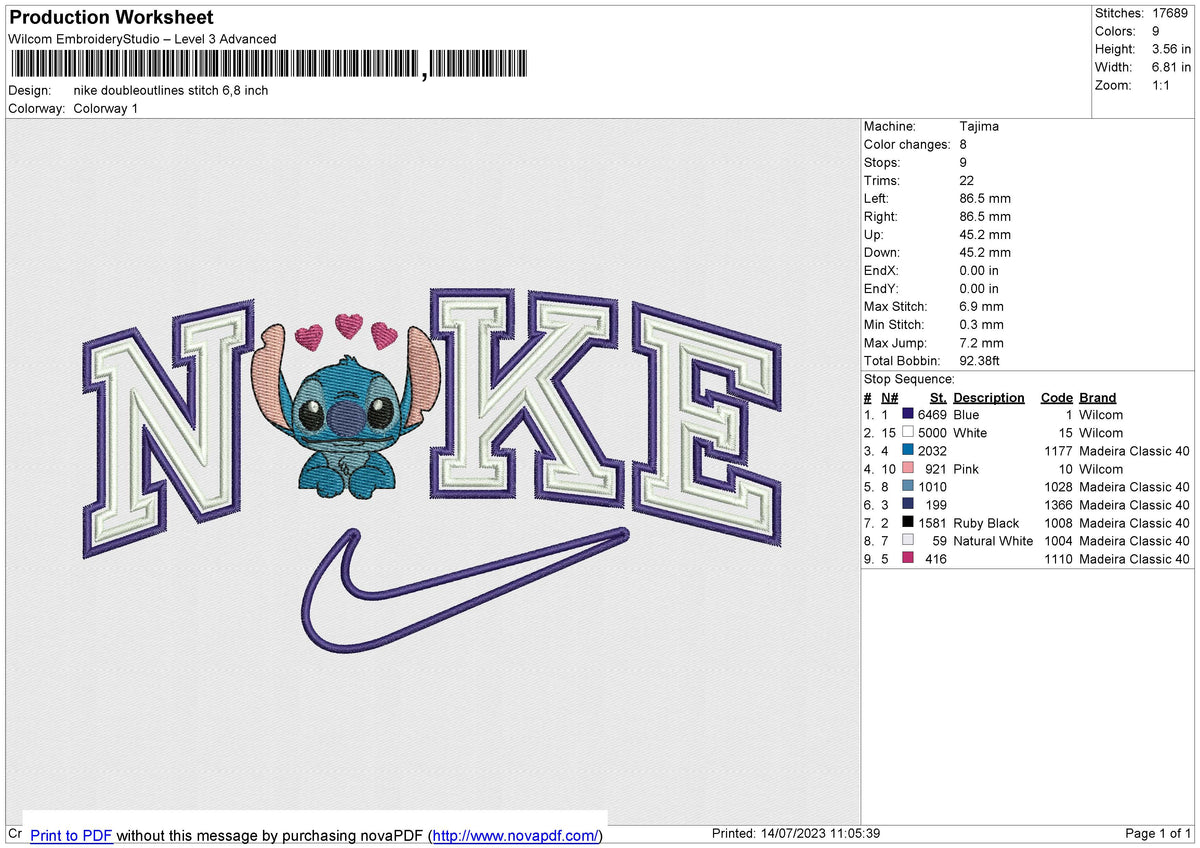
Task: Select the Blue color swatch in row 1
Action: [x=908, y=415]
